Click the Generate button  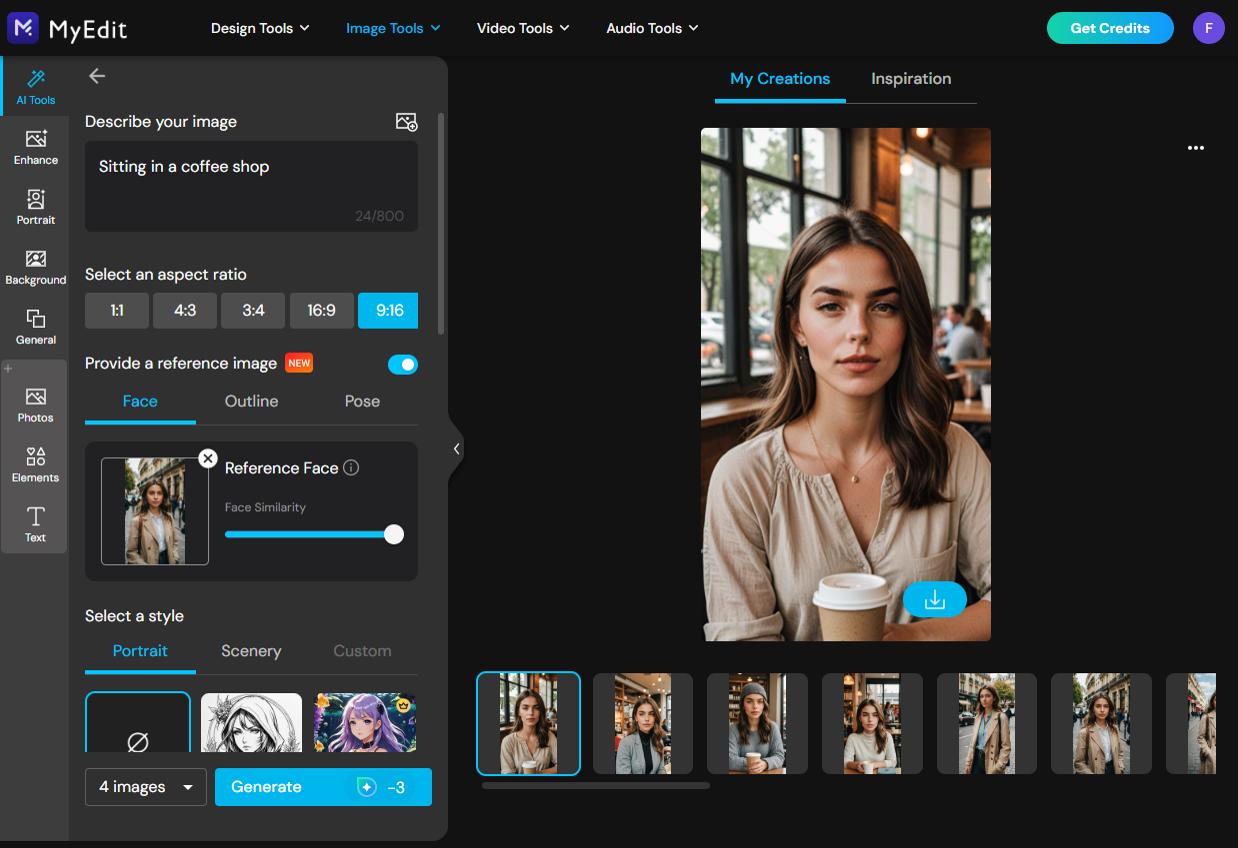pyautogui.click(x=322, y=787)
